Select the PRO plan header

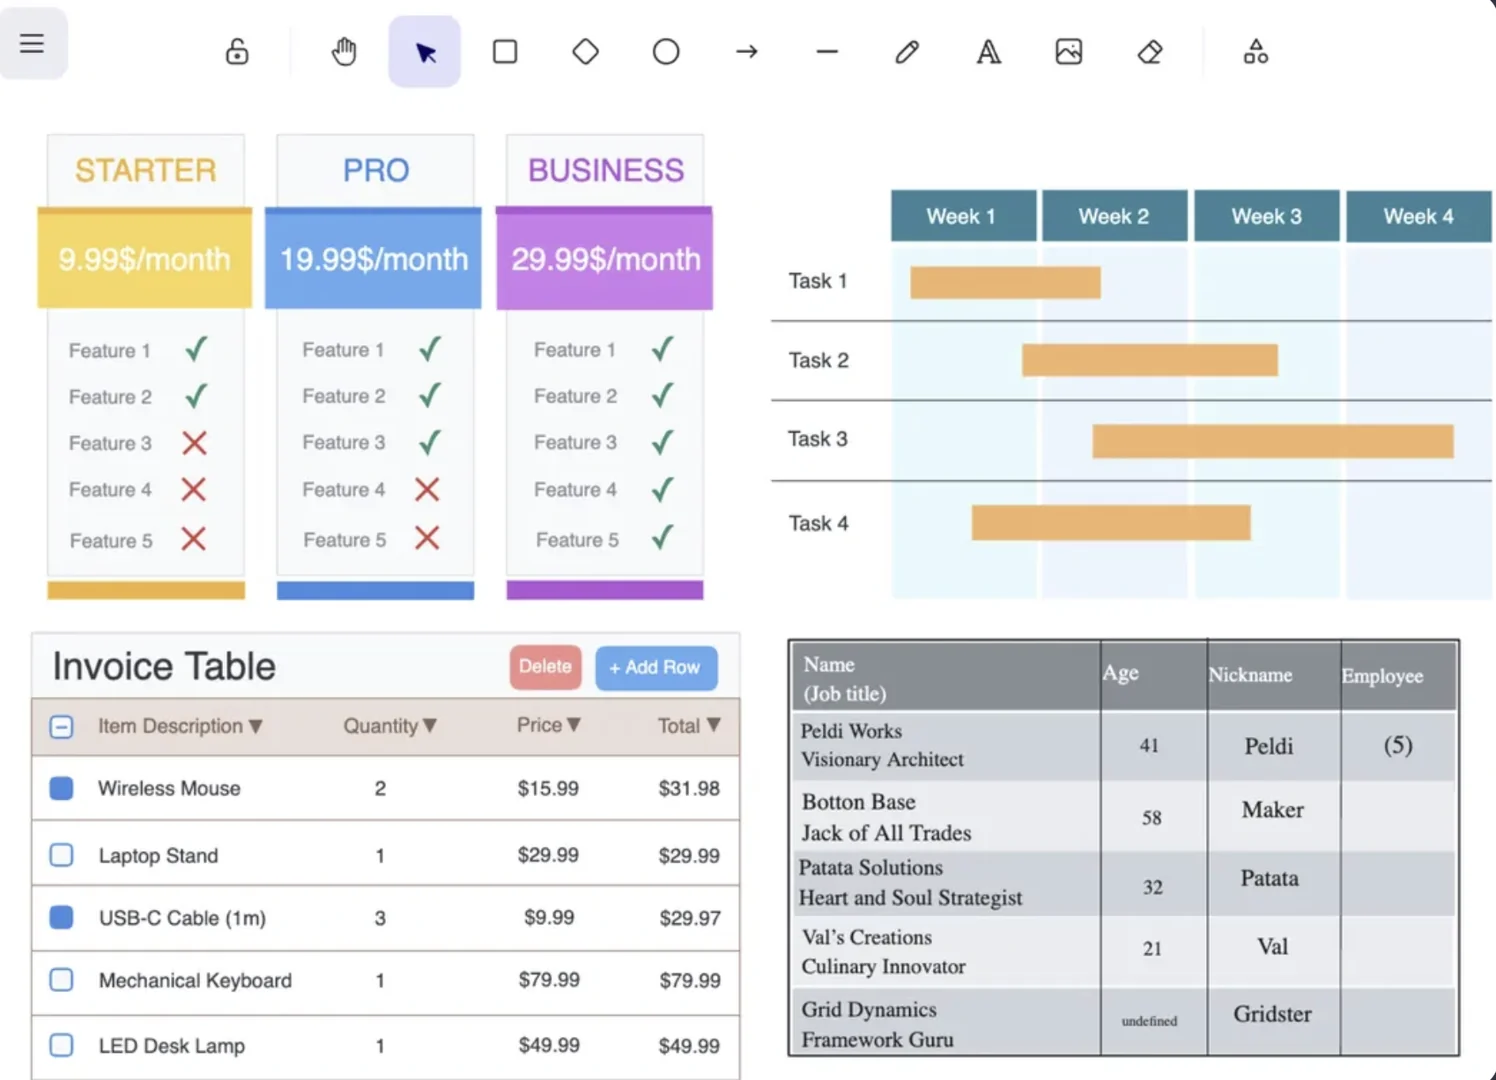click(376, 170)
